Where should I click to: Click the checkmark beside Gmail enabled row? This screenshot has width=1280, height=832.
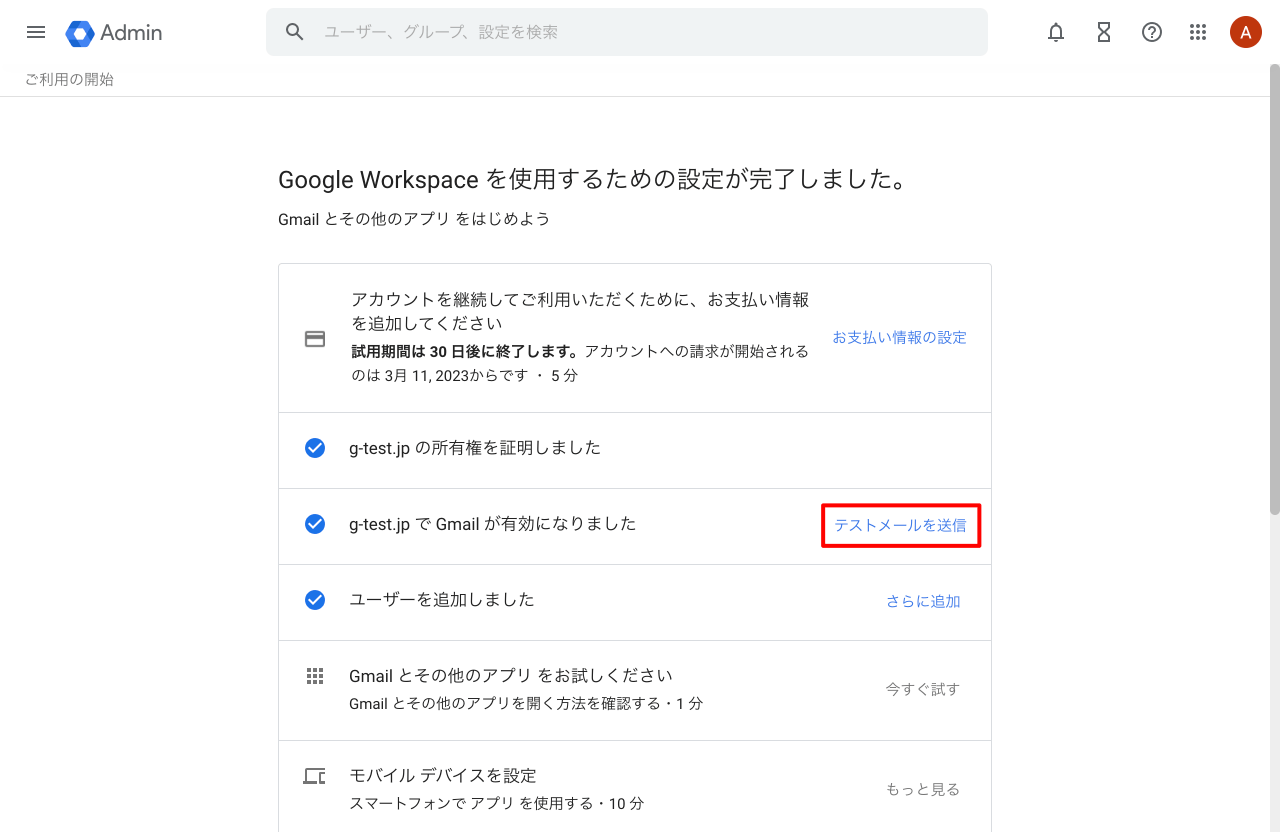point(315,524)
